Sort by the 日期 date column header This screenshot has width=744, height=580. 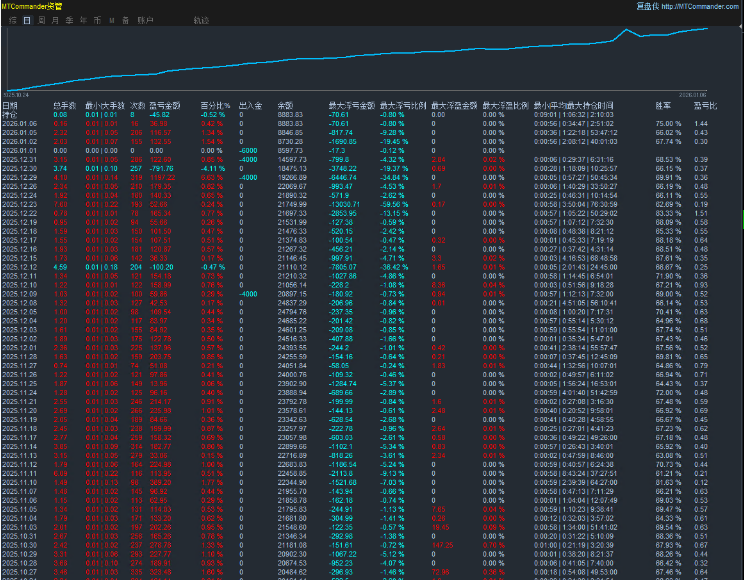10,105
